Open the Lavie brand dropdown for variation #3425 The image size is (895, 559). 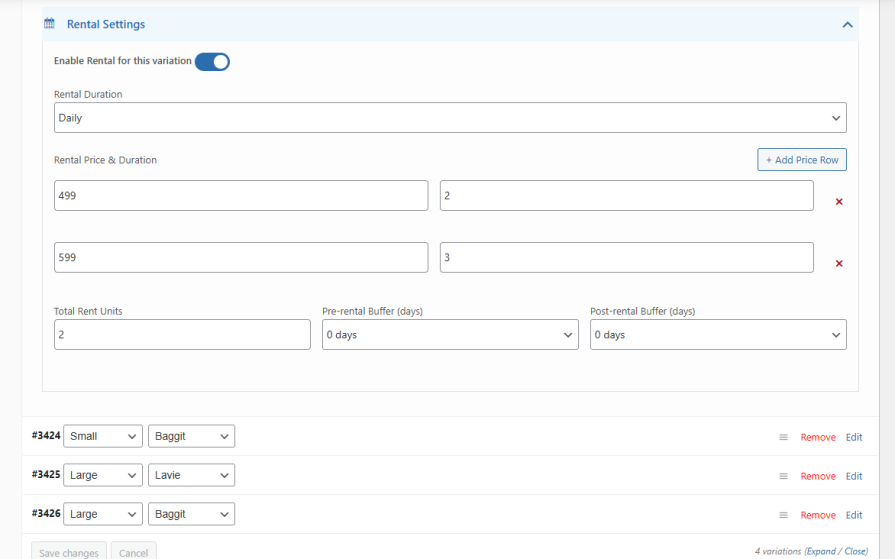191,475
